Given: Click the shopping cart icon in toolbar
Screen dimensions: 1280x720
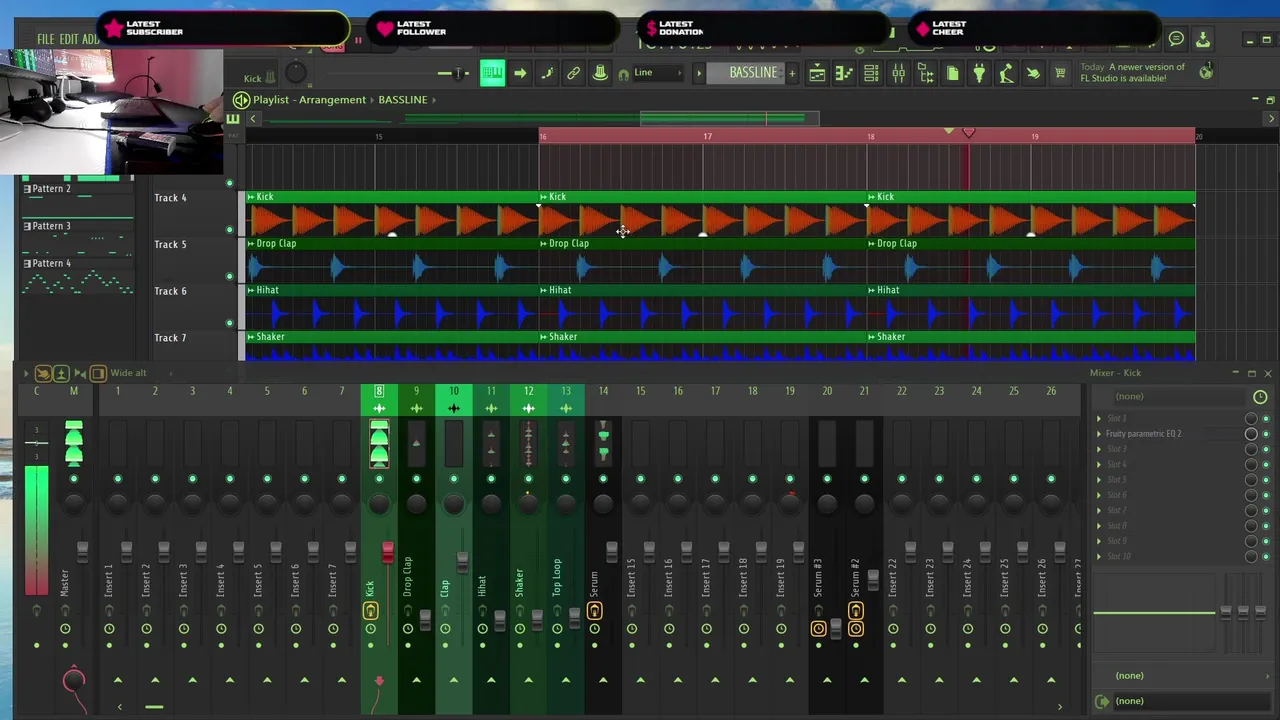Looking at the screenshot, I should 1060,73.
